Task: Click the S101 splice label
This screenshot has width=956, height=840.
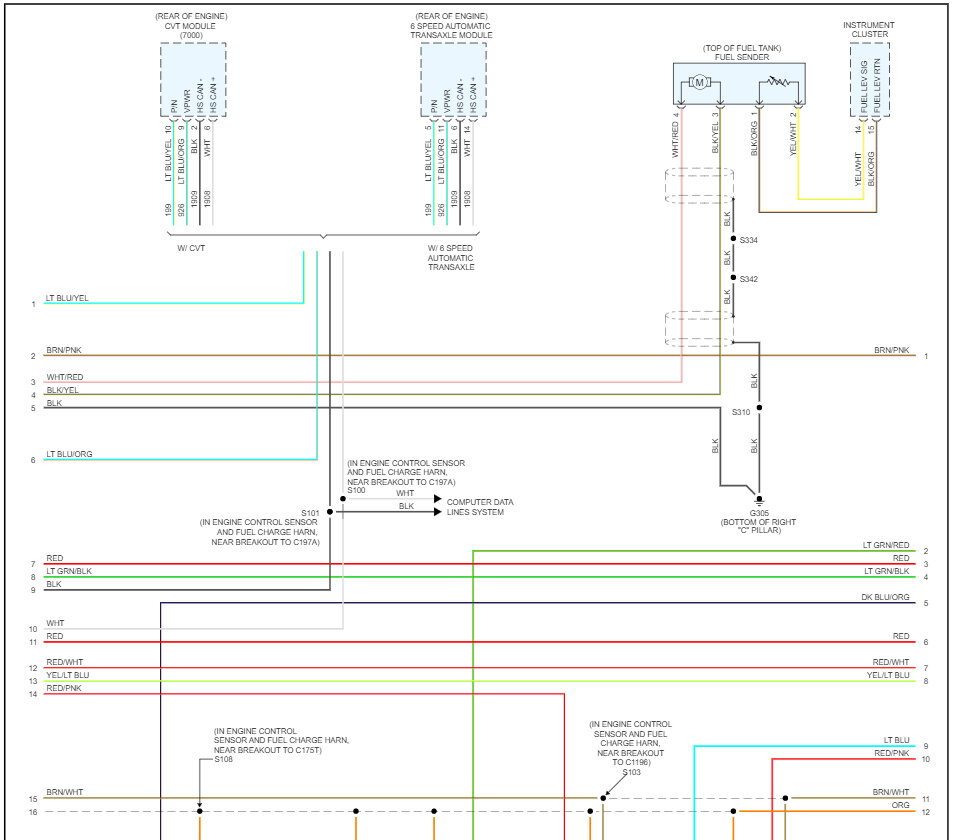Action: tap(310, 513)
